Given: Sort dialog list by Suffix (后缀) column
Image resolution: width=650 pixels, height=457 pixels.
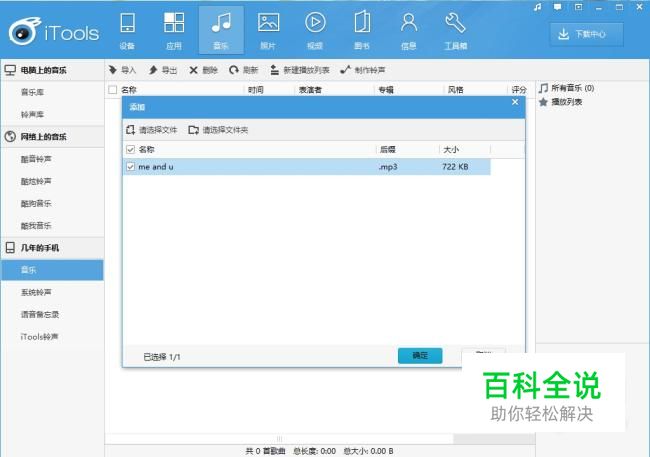Looking at the screenshot, I should click(388, 149).
